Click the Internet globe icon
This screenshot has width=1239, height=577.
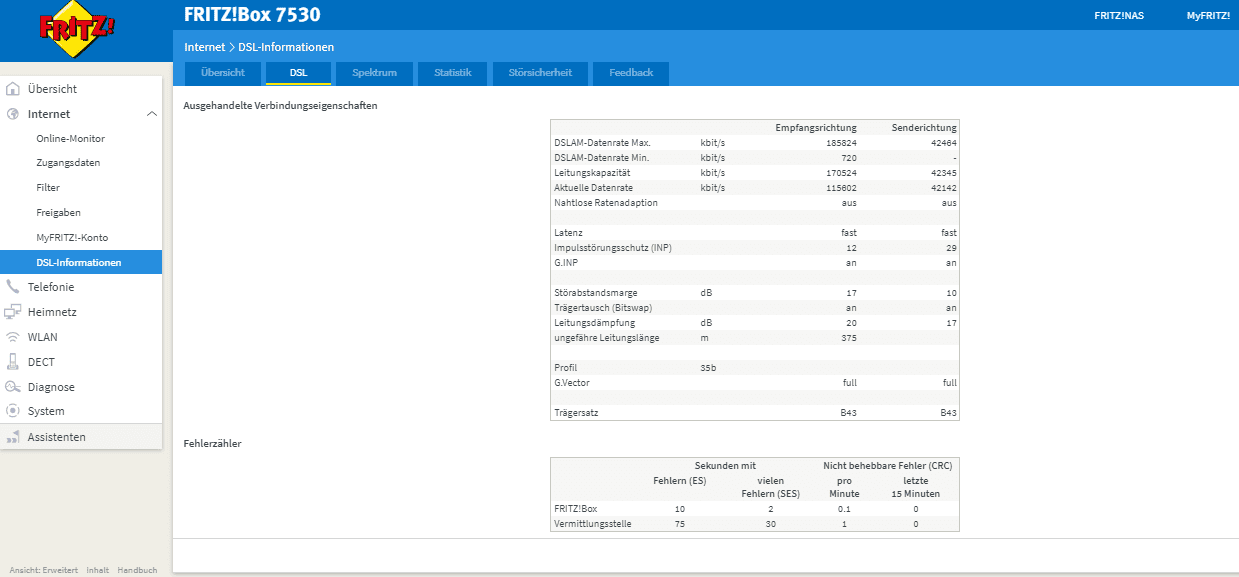(13, 114)
